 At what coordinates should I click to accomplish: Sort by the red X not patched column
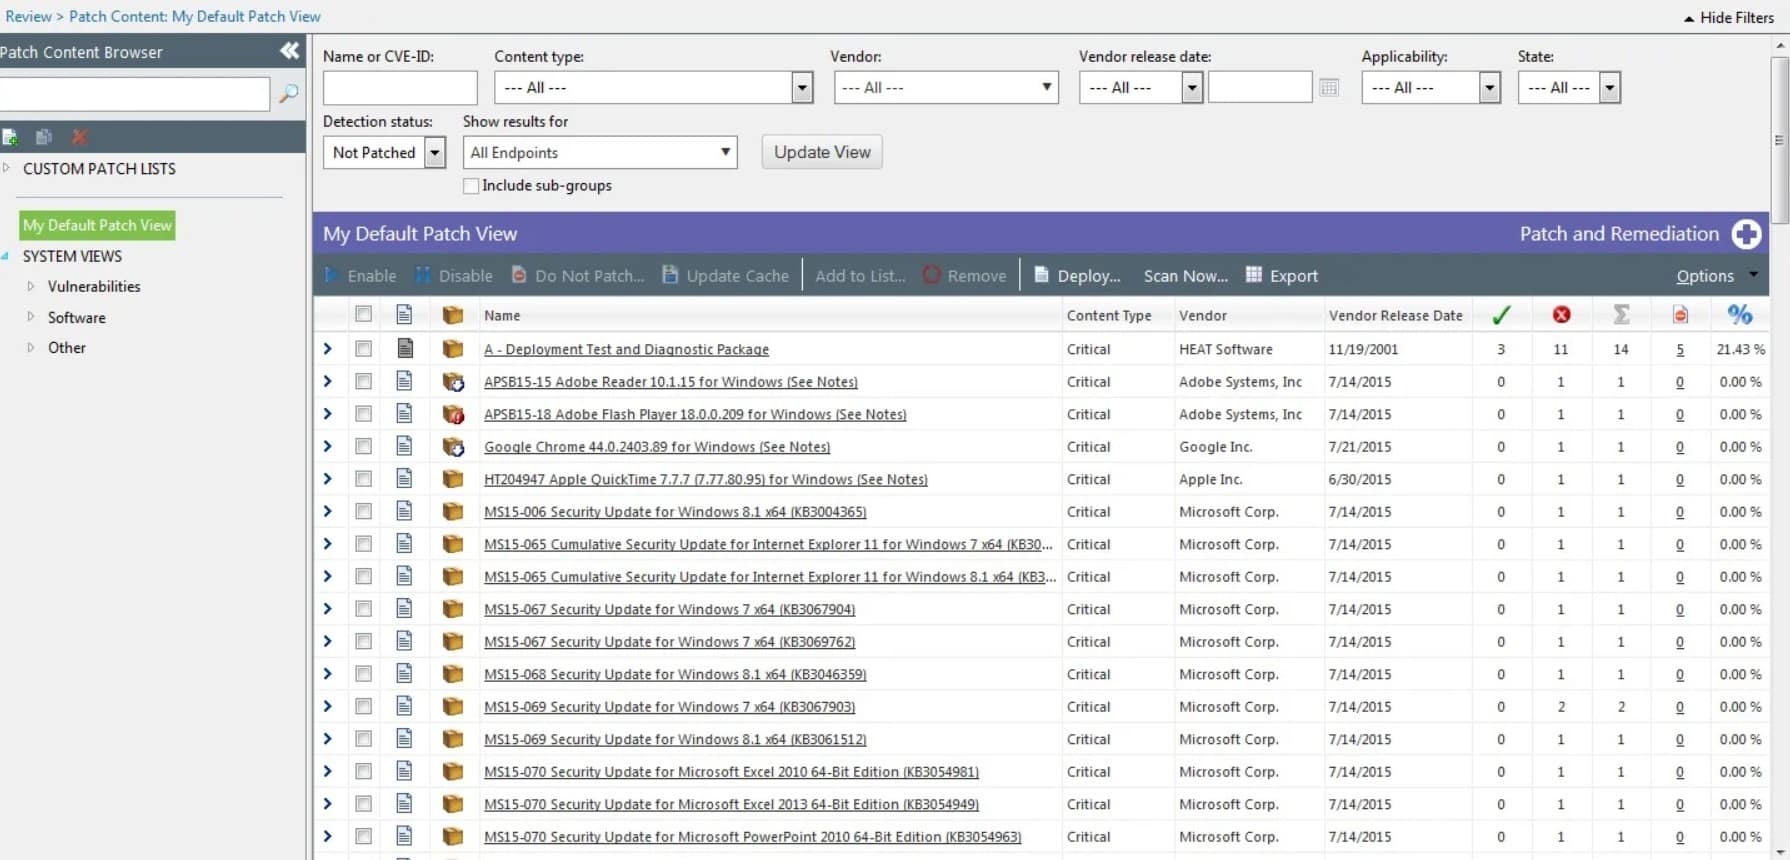point(1561,315)
